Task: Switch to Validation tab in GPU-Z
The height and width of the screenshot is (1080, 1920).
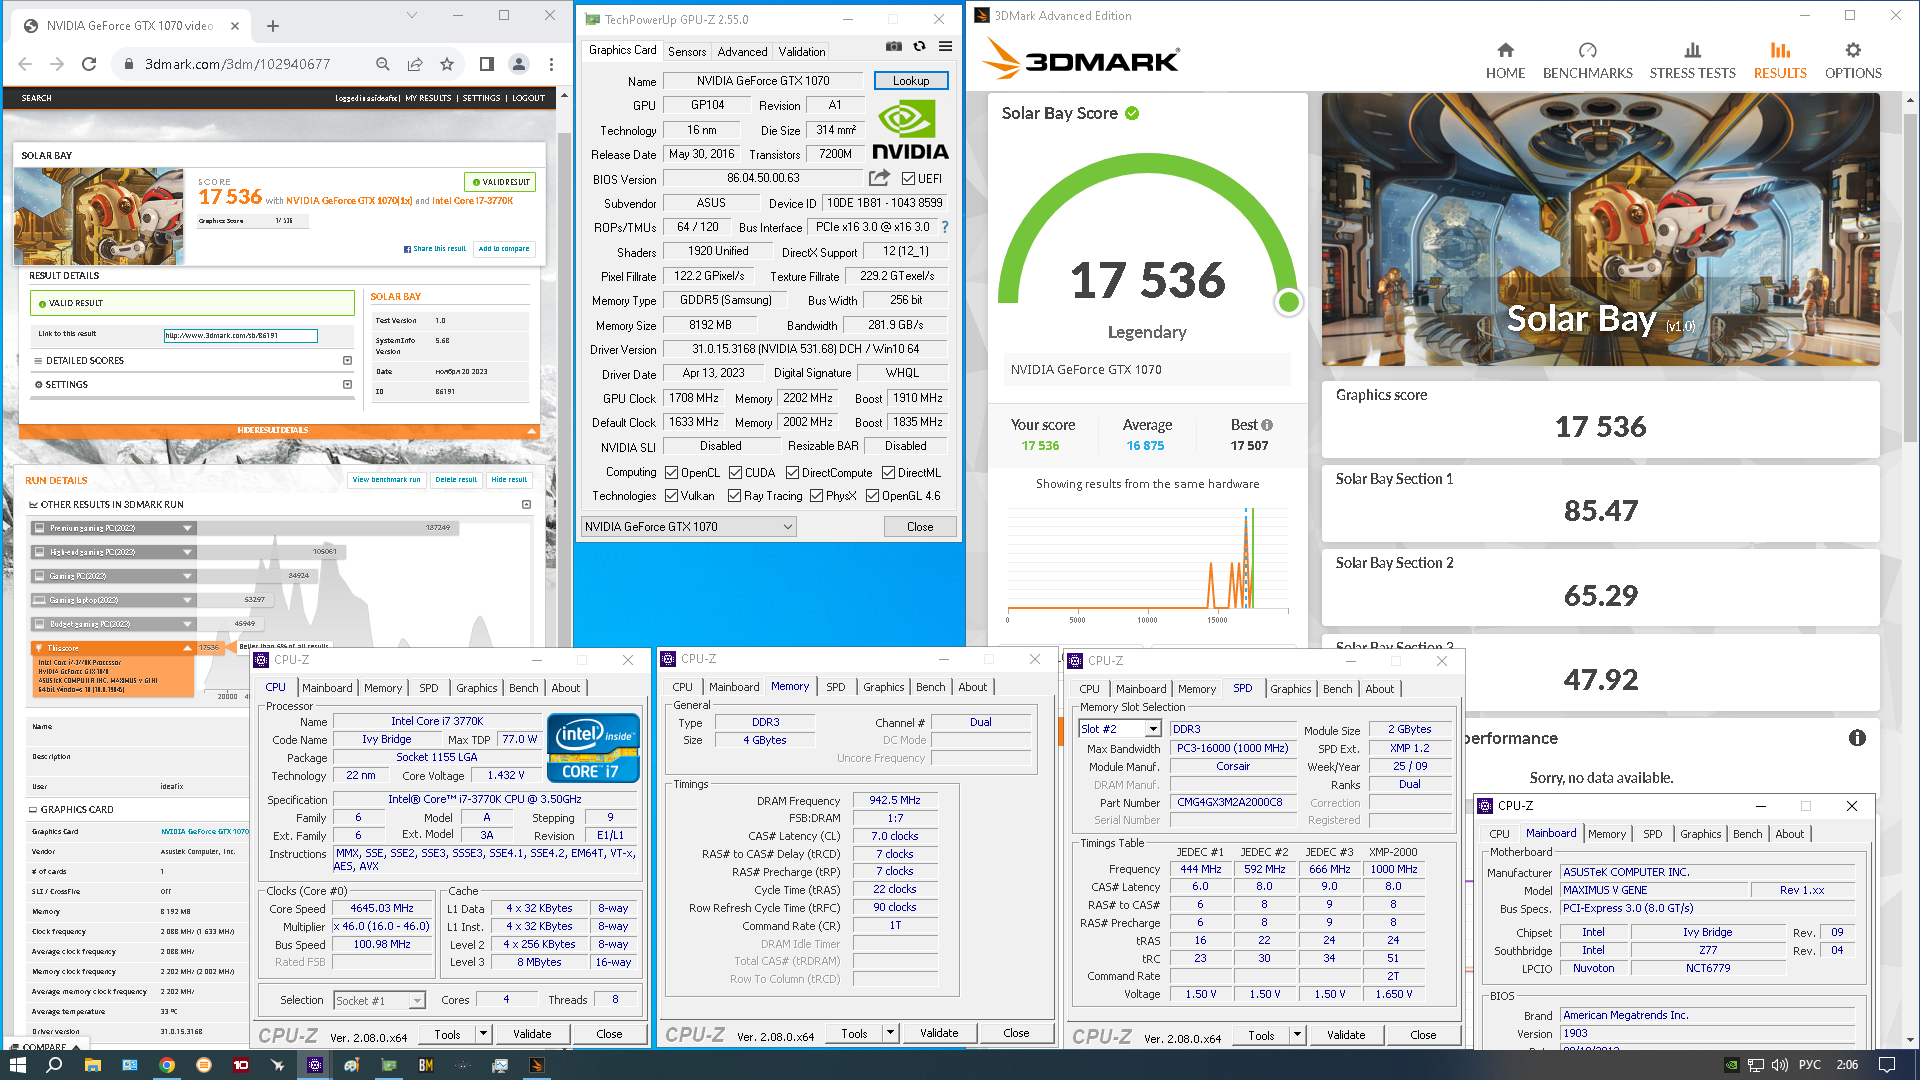Action: (802, 51)
